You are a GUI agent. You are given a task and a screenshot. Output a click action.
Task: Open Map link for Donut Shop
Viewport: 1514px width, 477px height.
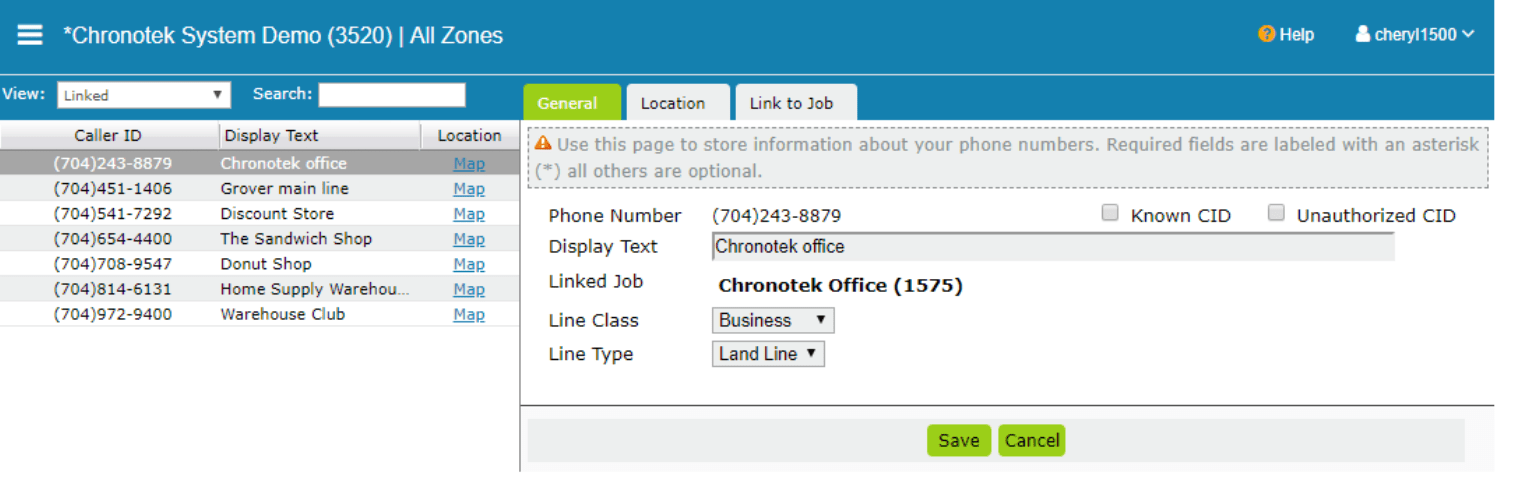[468, 264]
